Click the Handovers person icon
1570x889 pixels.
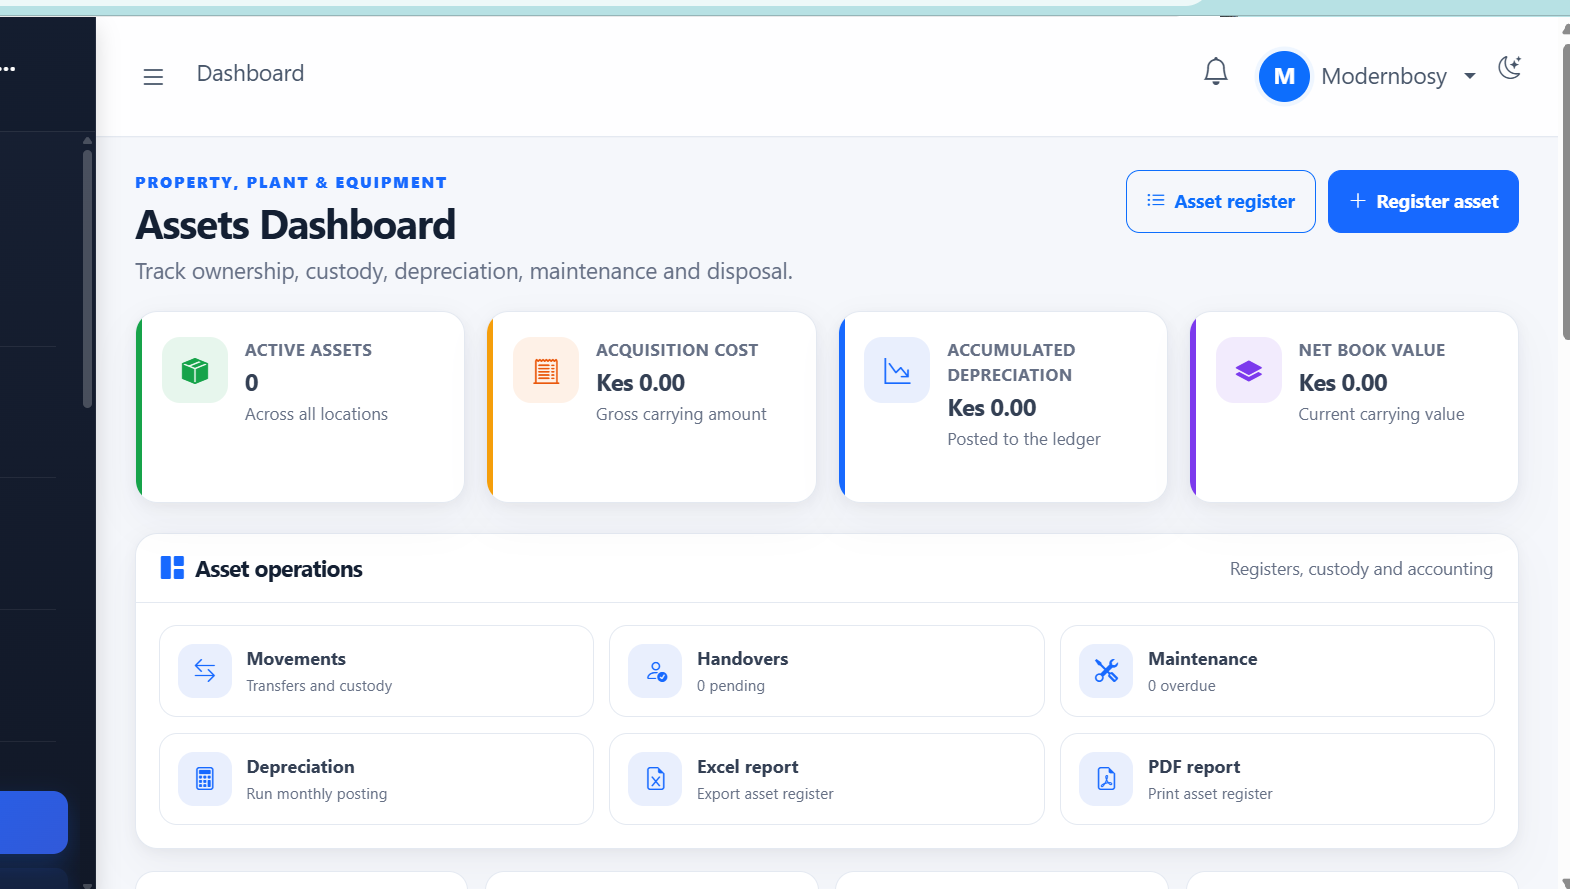tap(655, 671)
